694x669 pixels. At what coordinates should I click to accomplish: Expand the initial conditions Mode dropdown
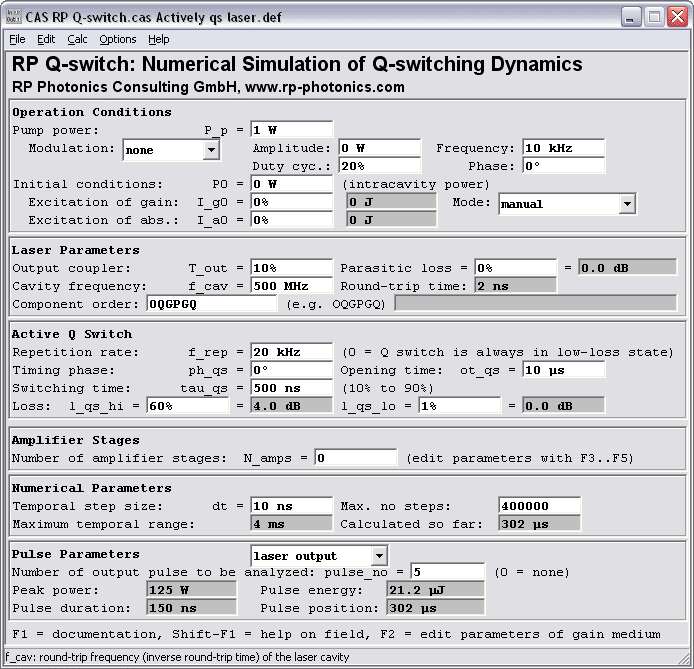[x=627, y=204]
